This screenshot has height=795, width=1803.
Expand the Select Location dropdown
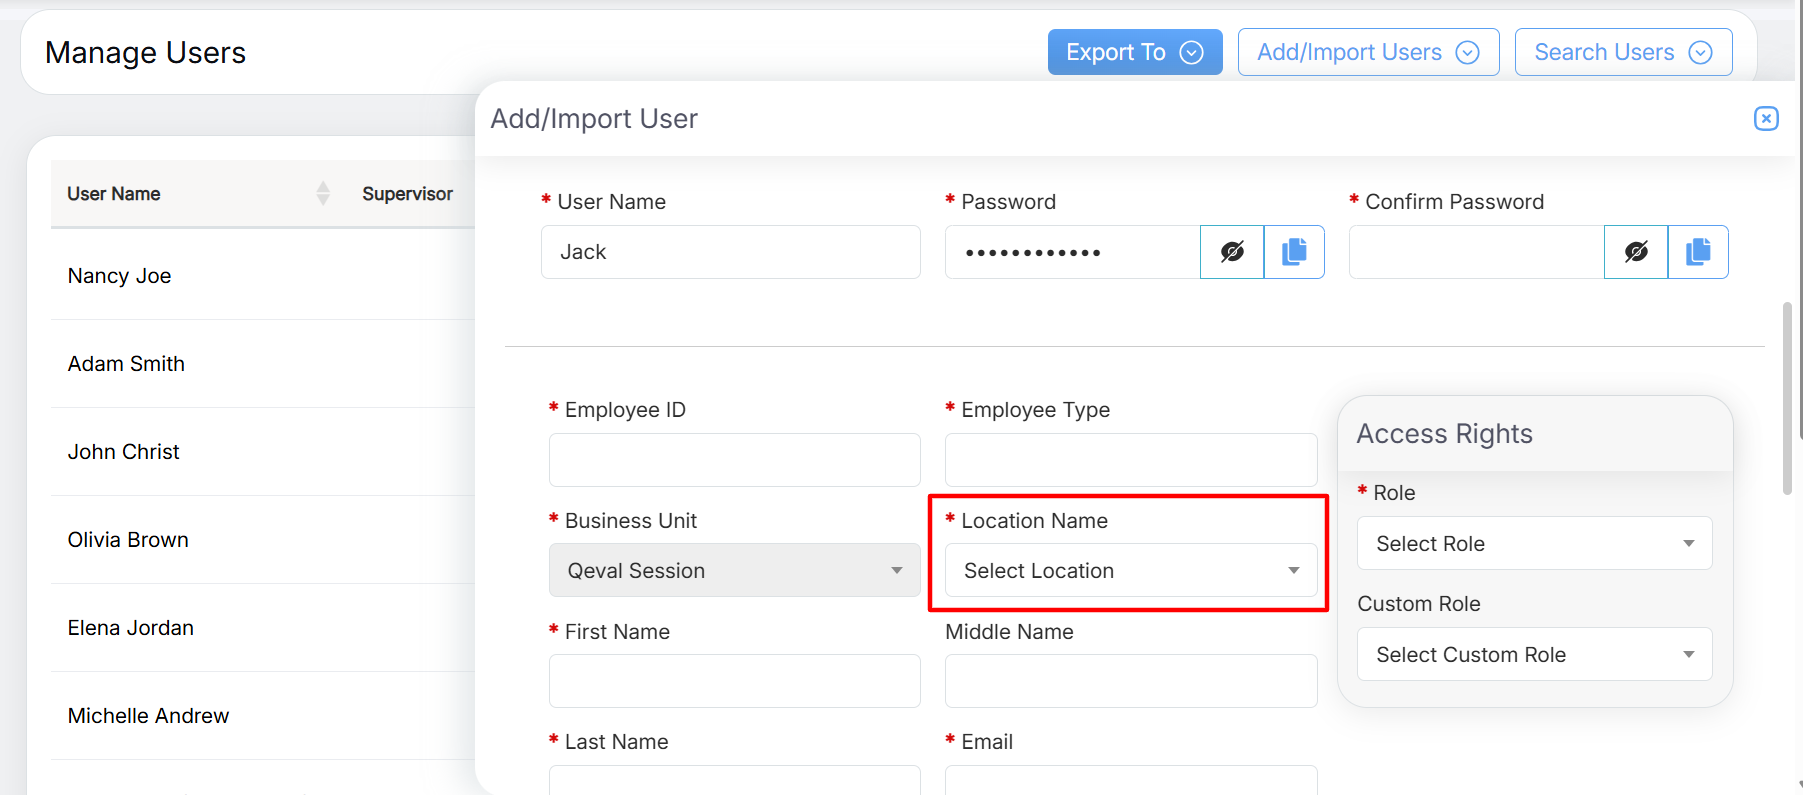pyautogui.click(x=1130, y=570)
